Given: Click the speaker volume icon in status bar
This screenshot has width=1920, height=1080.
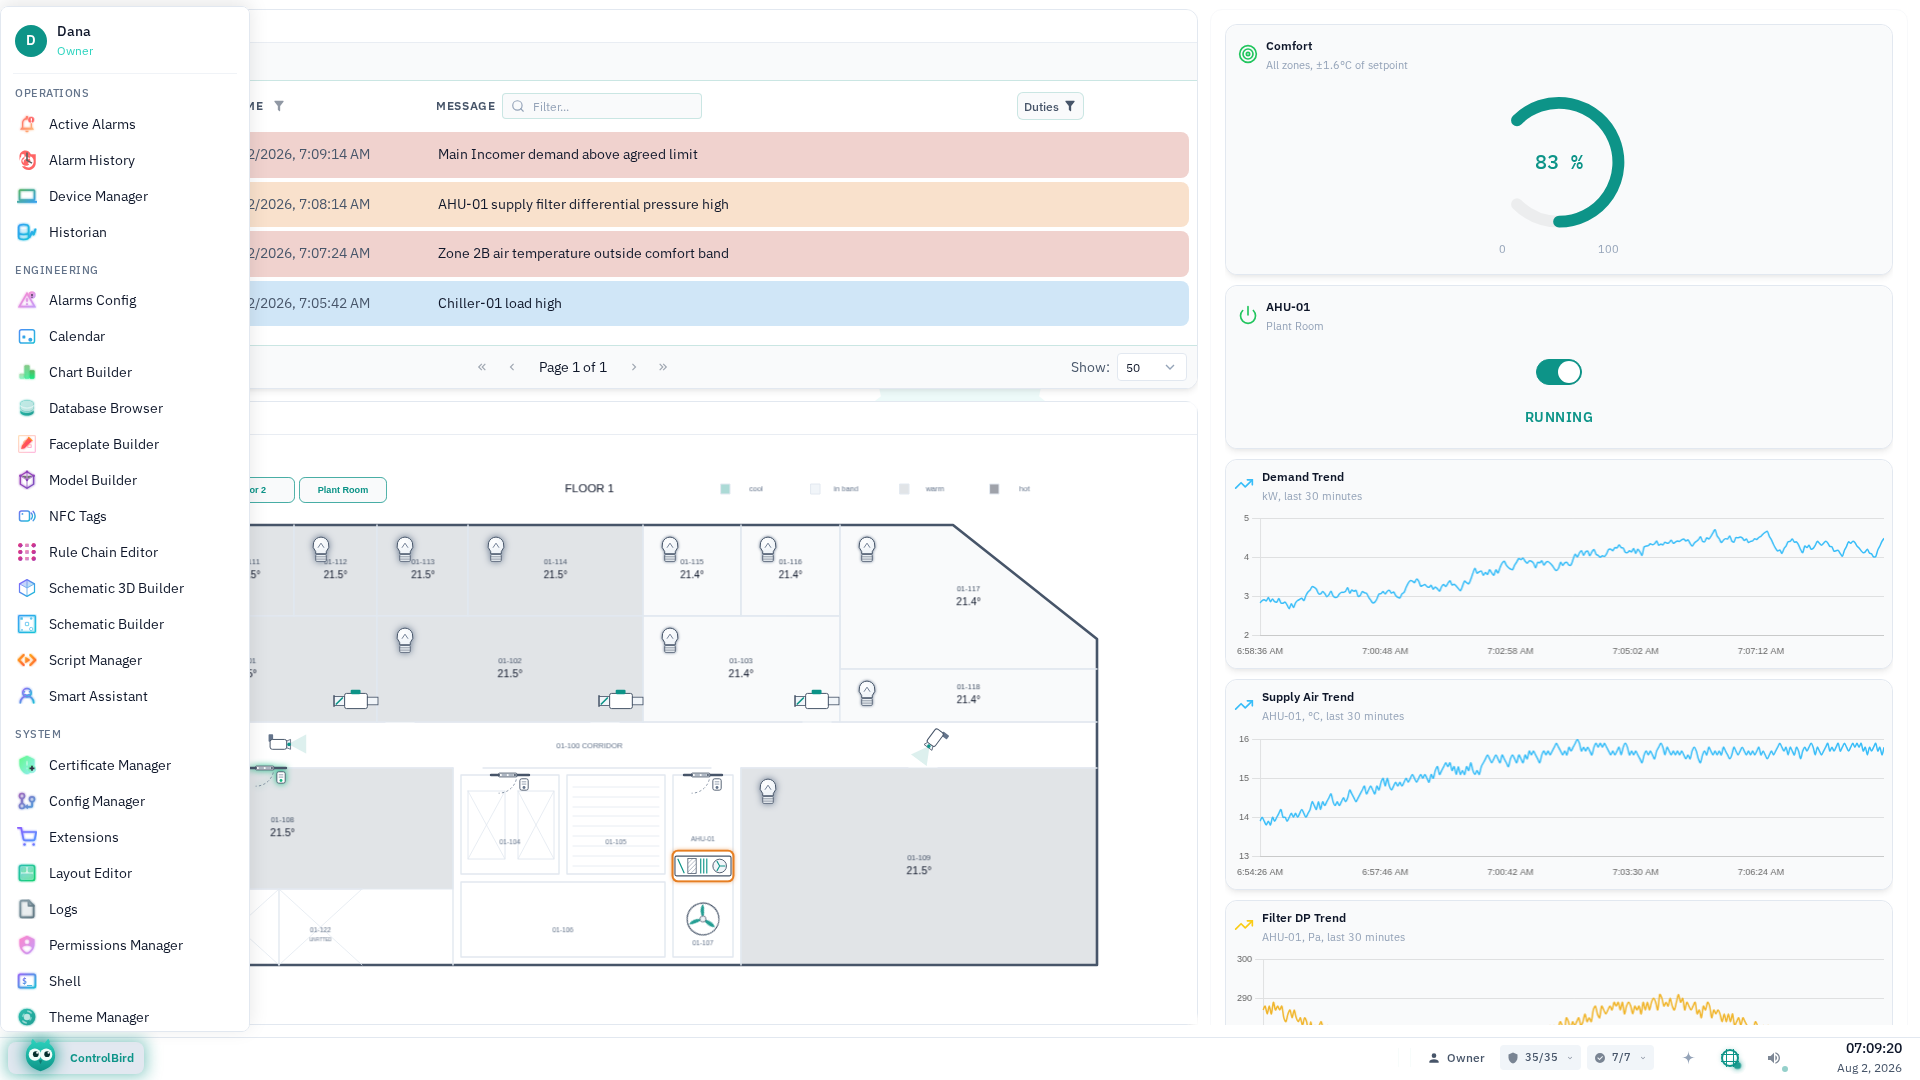Looking at the screenshot, I should pyautogui.click(x=1774, y=1058).
